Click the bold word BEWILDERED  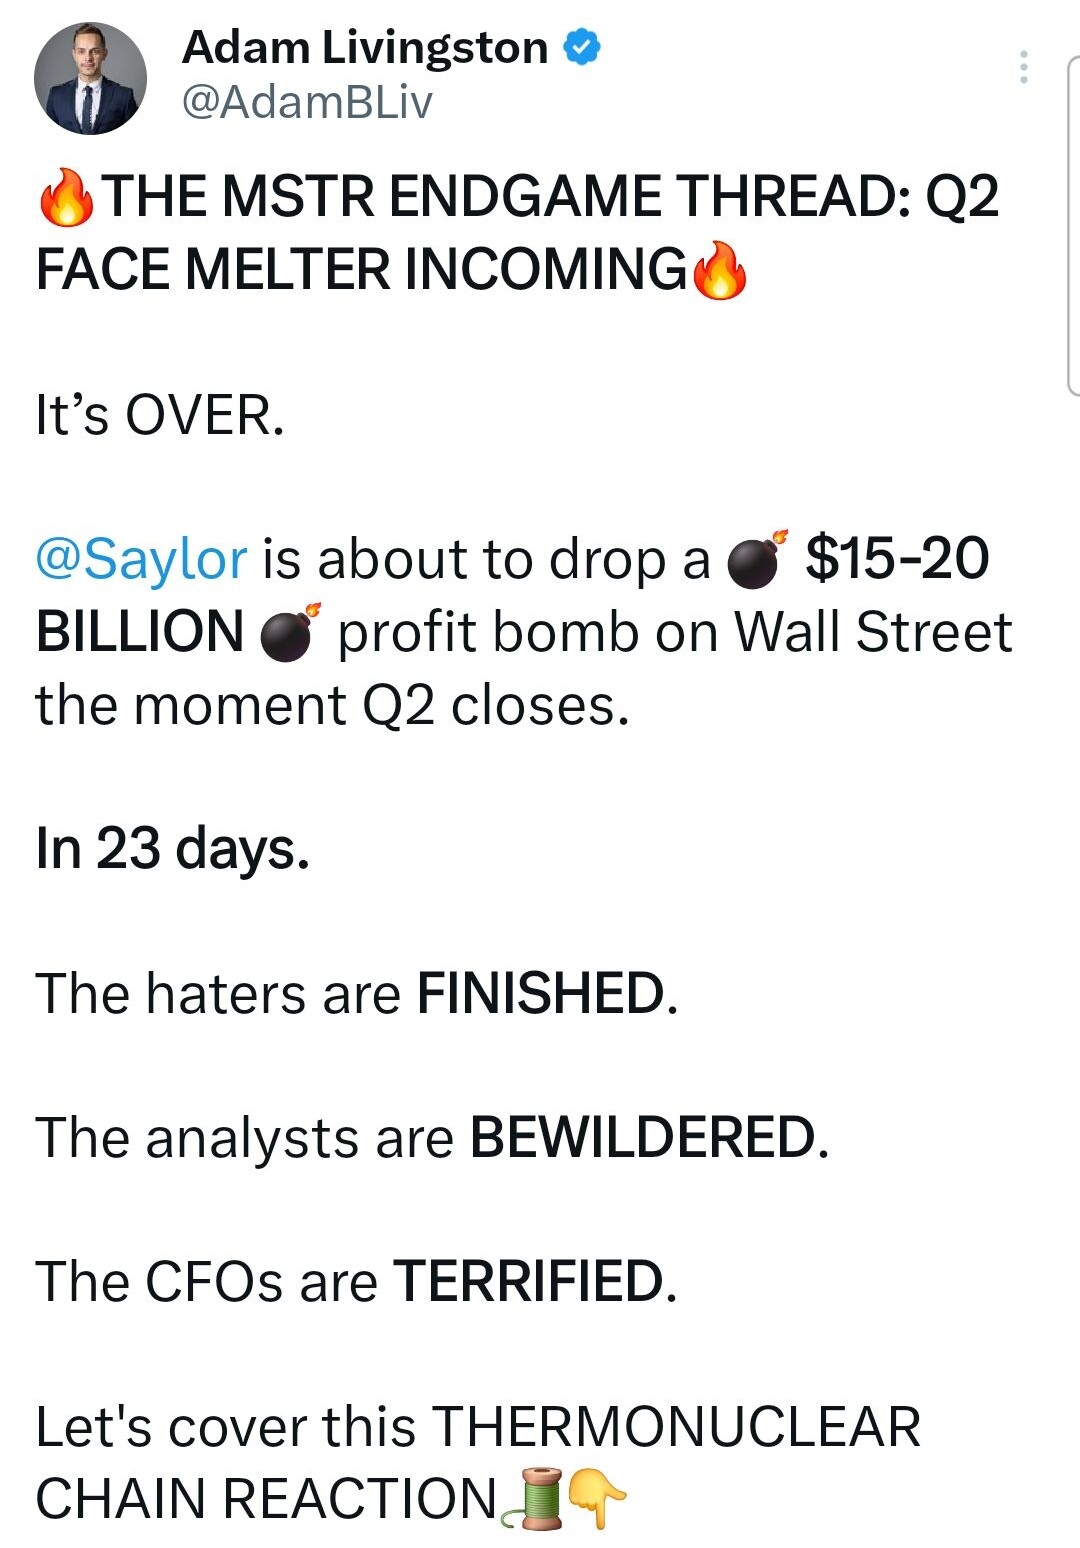click(643, 1138)
